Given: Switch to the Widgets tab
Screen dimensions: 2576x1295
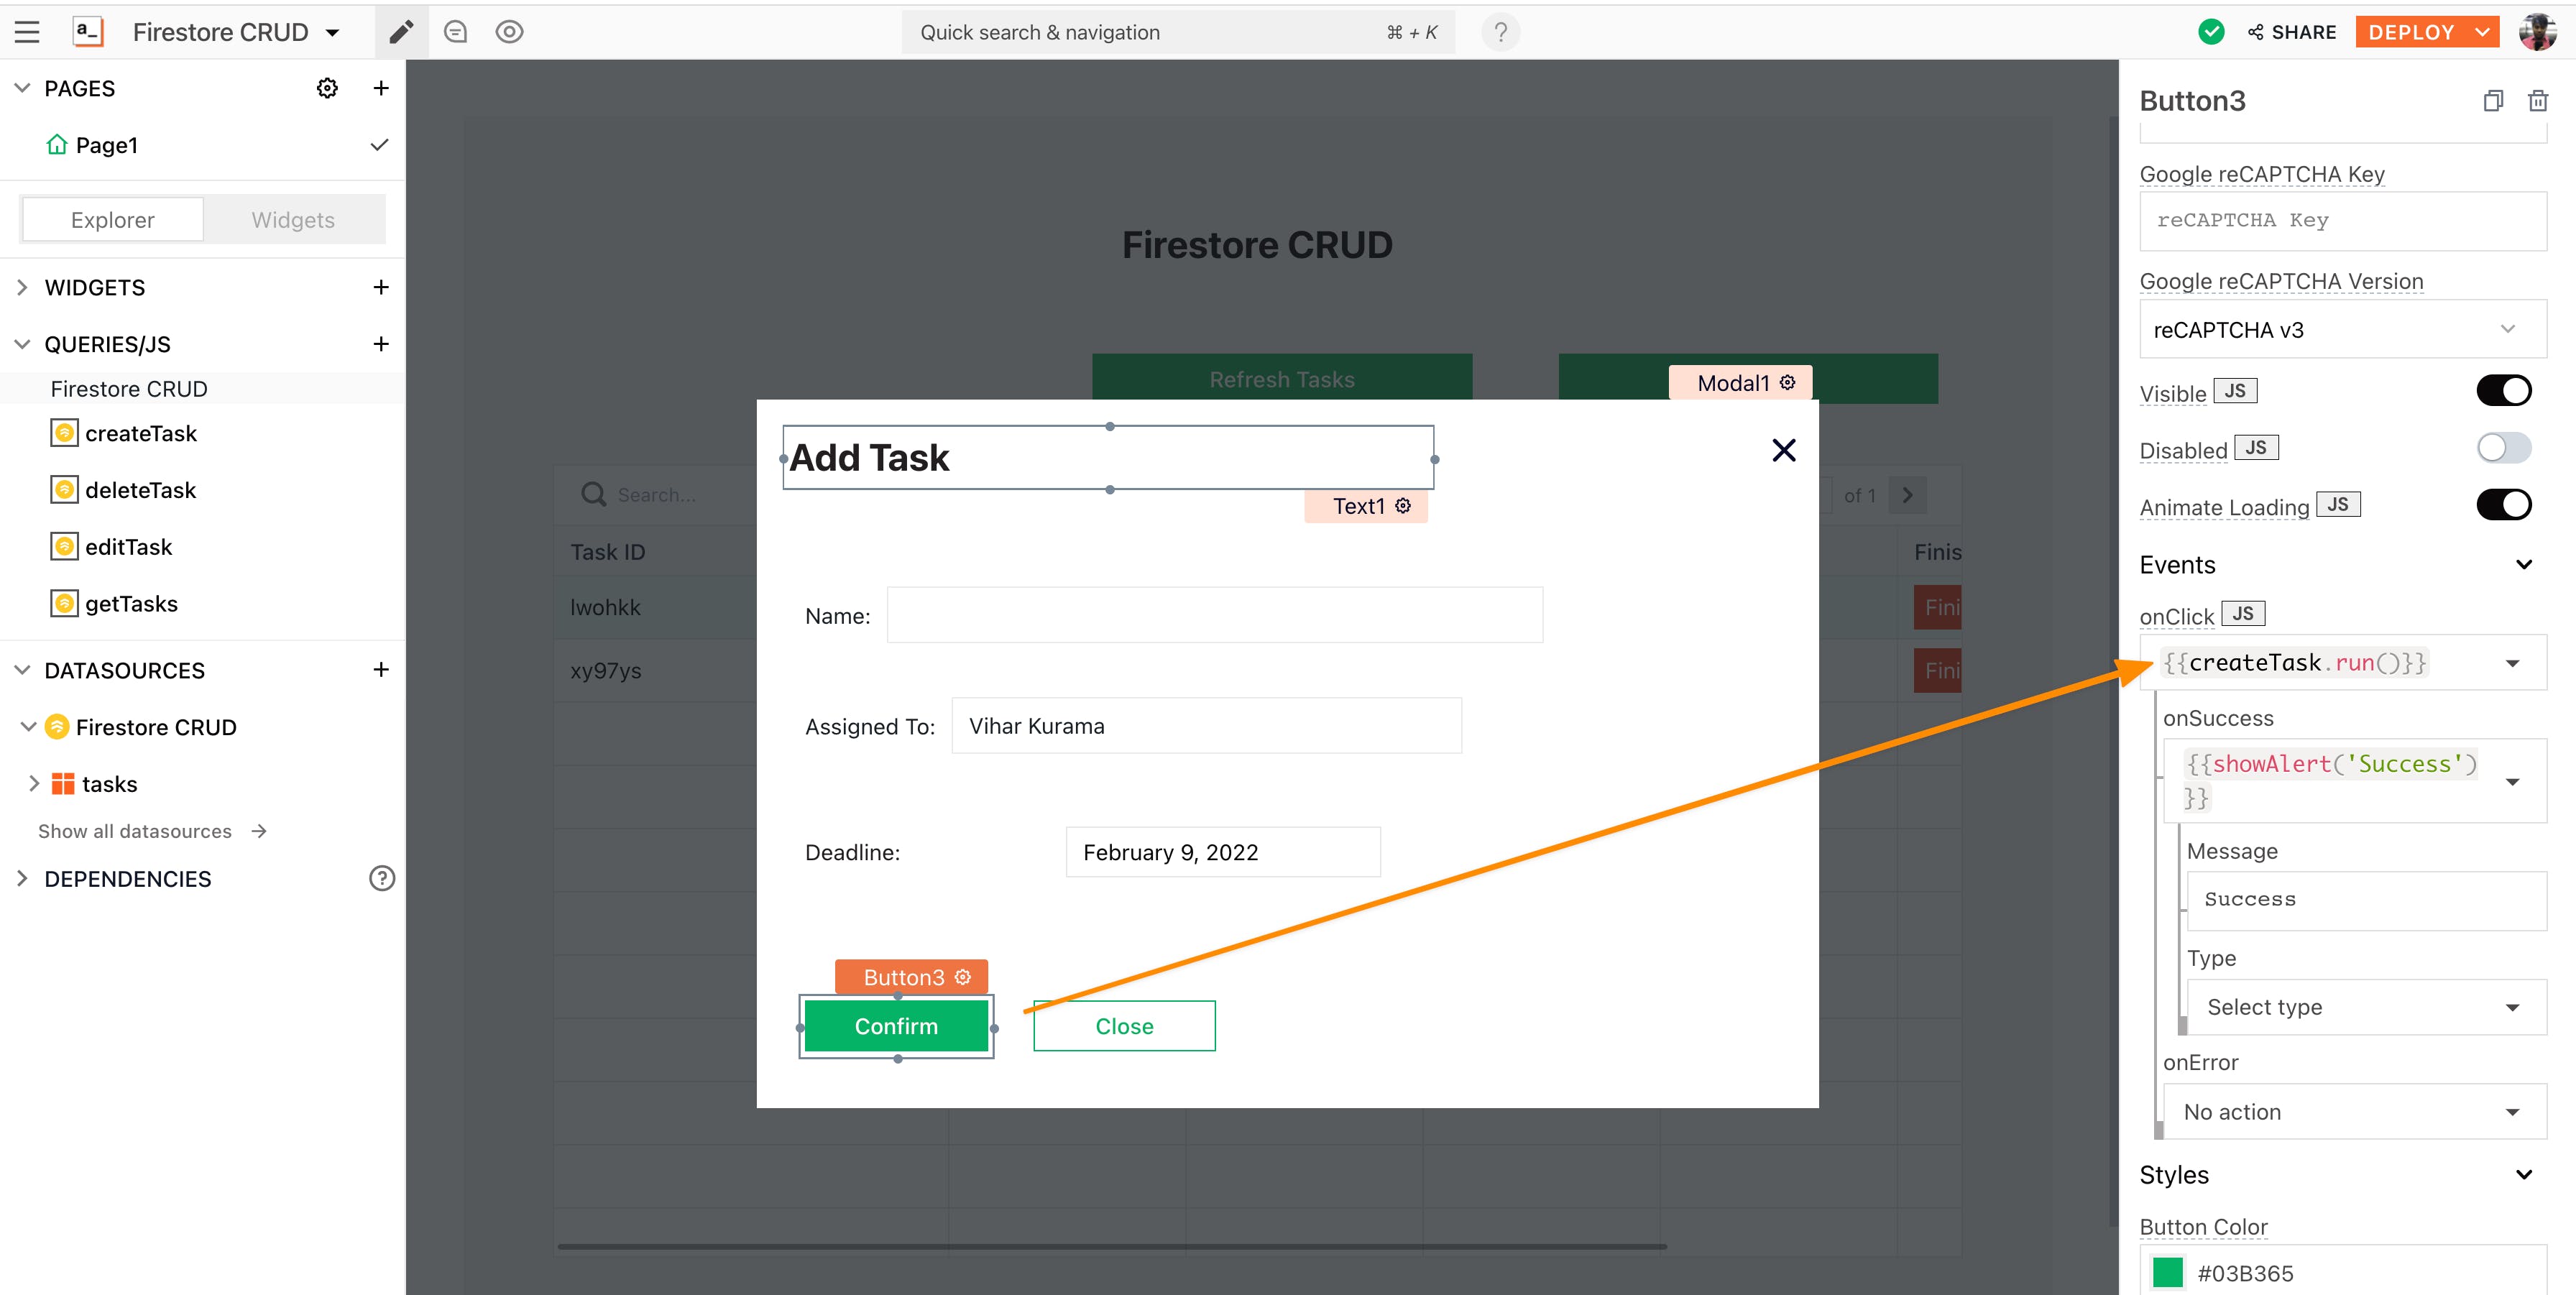Looking at the screenshot, I should pos(293,220).
